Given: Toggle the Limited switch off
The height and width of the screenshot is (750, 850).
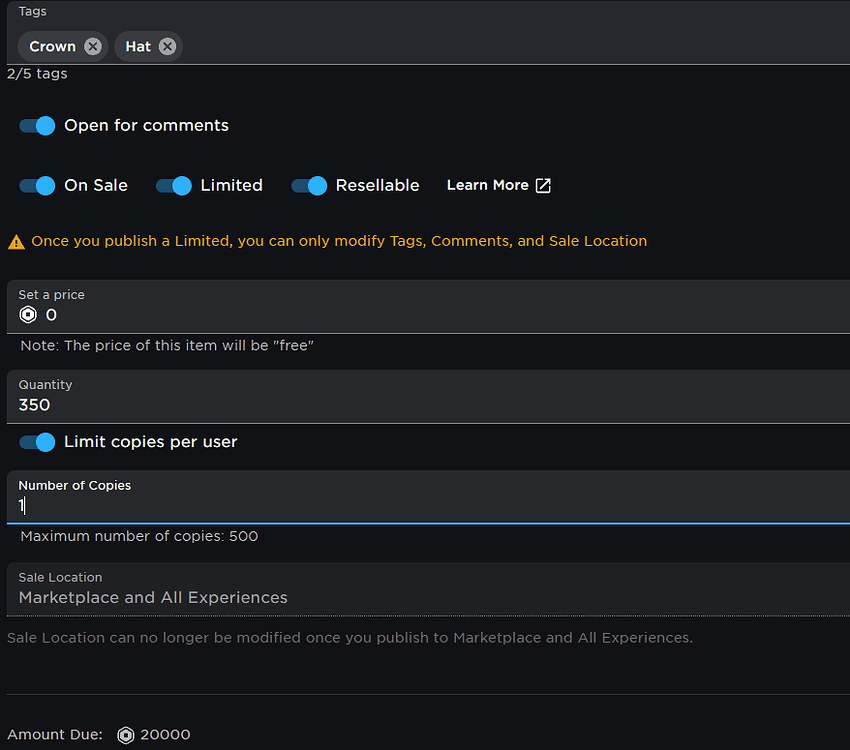Looking at the screenshot, I should (x=172, y=185).
